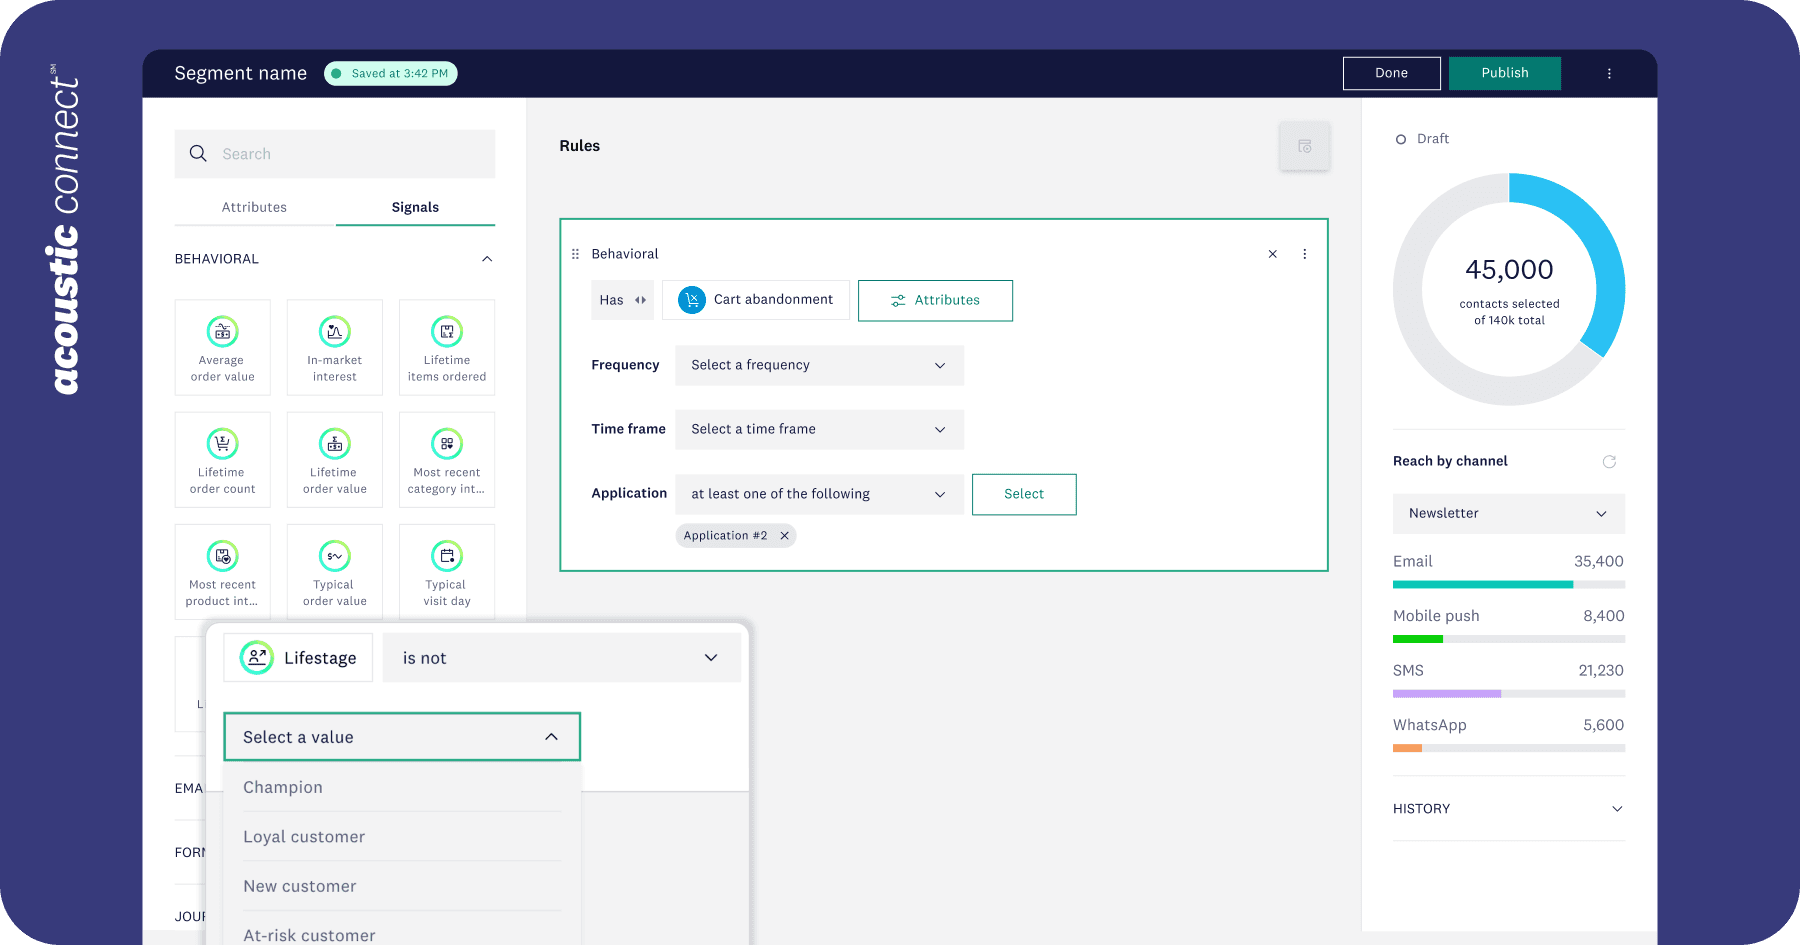Switch to the Attributes tab
The height and width of the screenshot is (945, 1800).
(254, 207)
